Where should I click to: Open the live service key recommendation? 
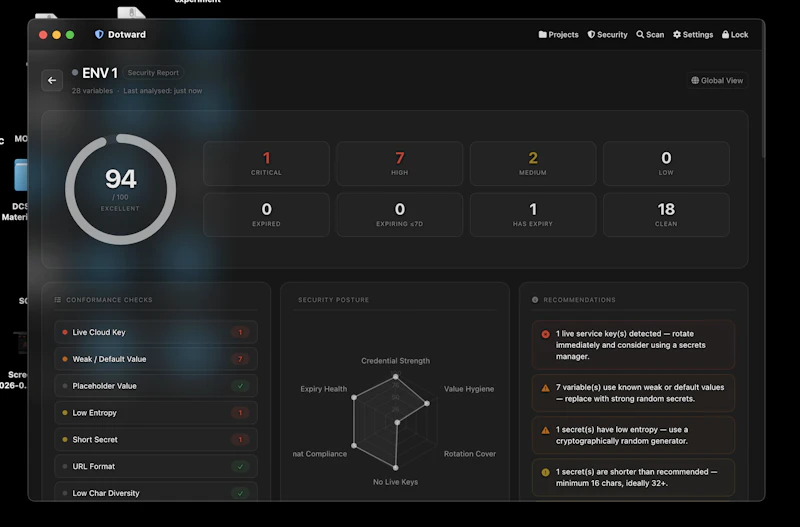point(633,345)
